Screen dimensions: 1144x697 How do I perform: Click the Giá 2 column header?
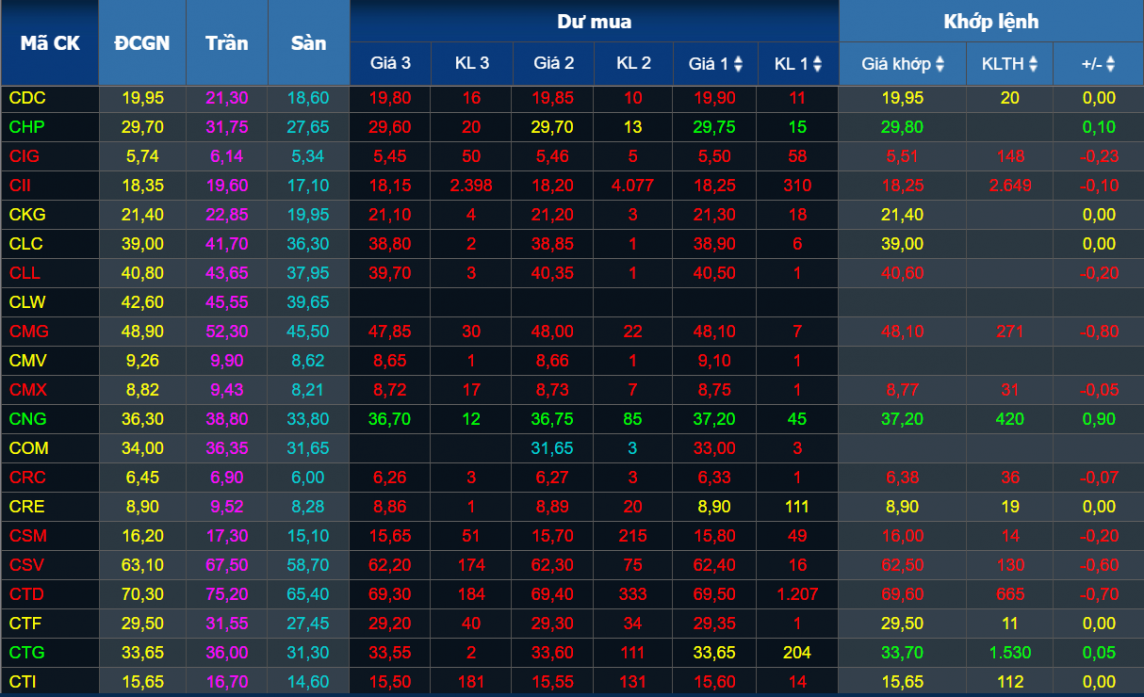553,63
